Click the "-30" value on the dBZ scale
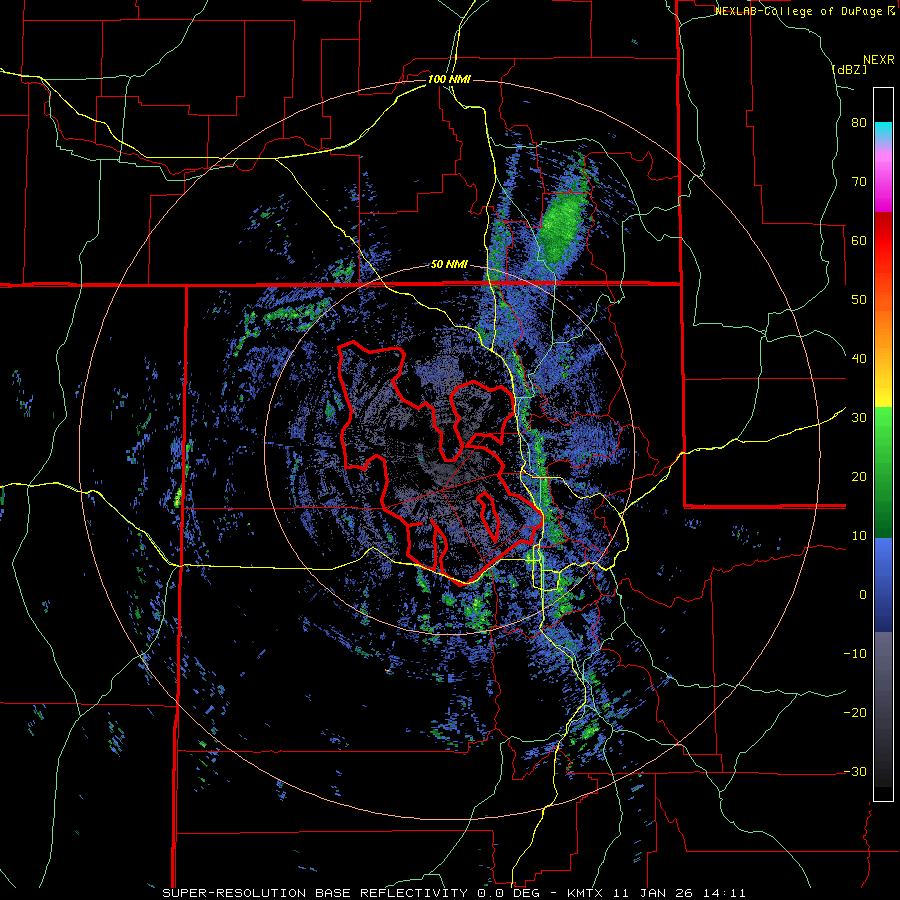Screen dimensions: 900x900 pyautogui.click(x=855, y=771)
